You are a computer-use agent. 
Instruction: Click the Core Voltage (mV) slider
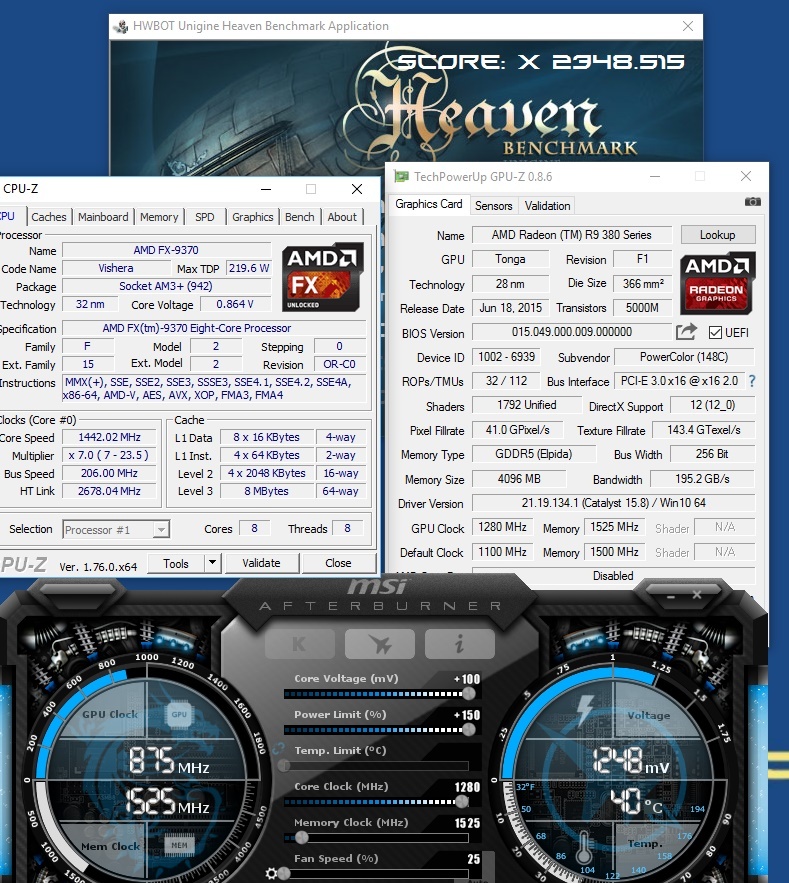(380, 694)
